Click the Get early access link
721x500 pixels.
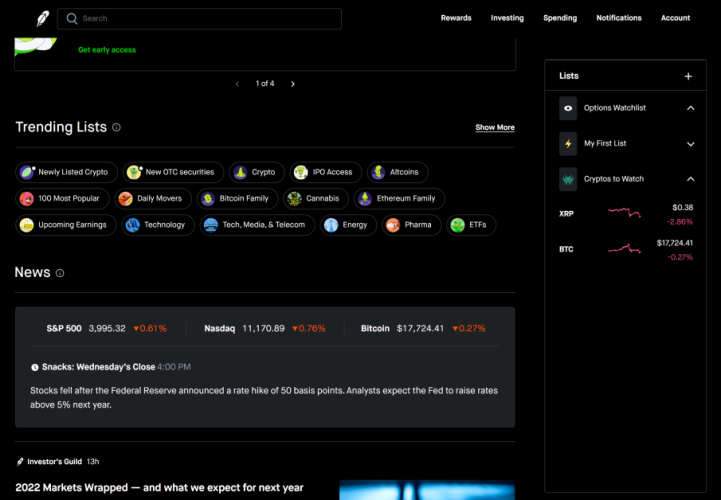(107, 50)
